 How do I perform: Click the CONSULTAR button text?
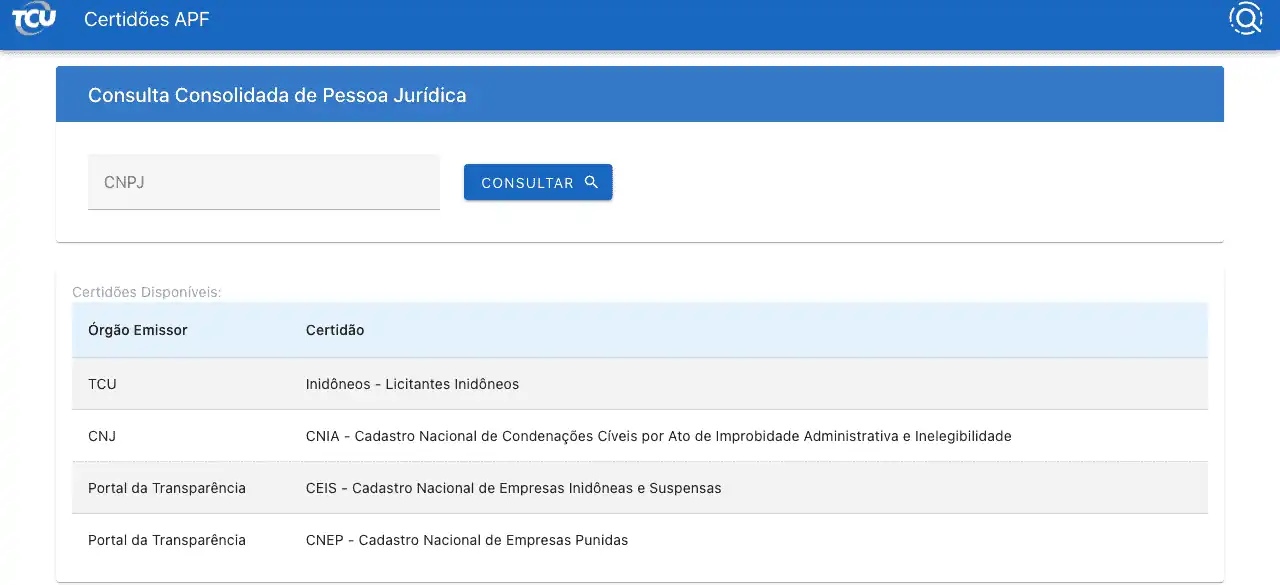click(527, 183)
